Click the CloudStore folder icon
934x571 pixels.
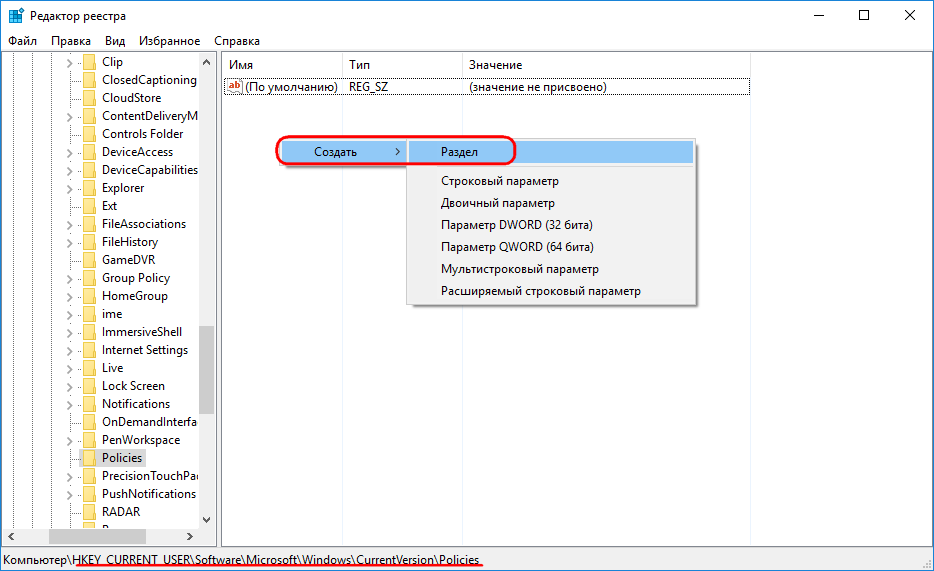coord(89,98)
